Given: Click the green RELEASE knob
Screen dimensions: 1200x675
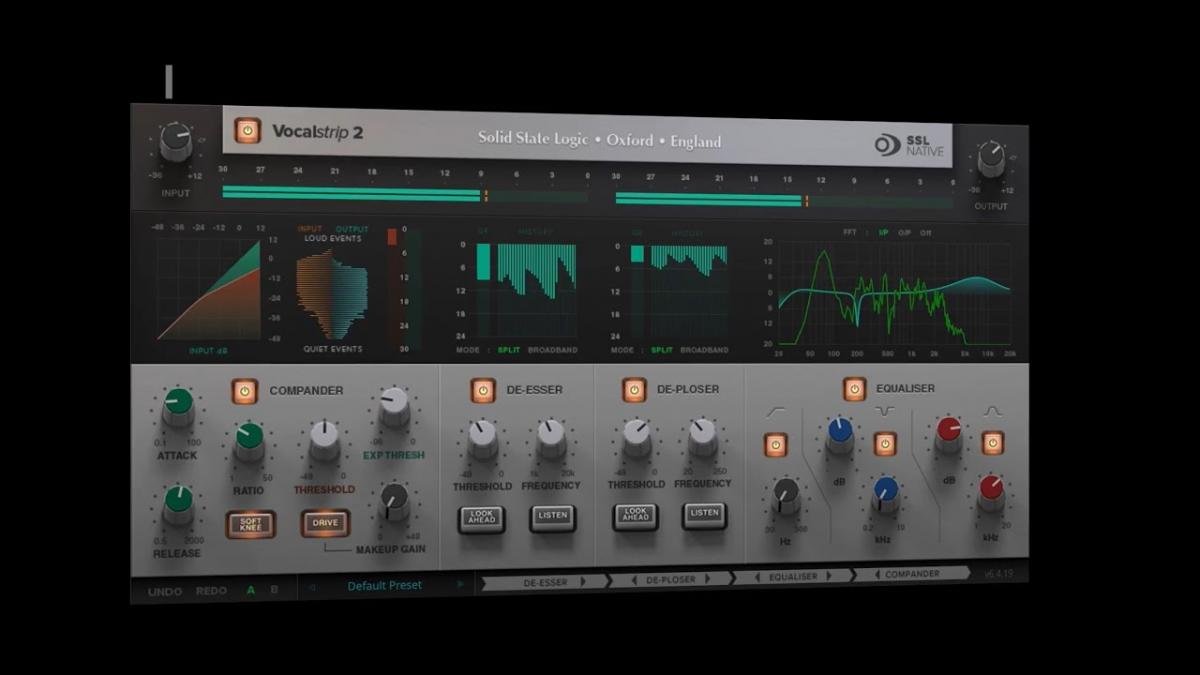Looking at the screenshot, I should click(x=178, y=505).
